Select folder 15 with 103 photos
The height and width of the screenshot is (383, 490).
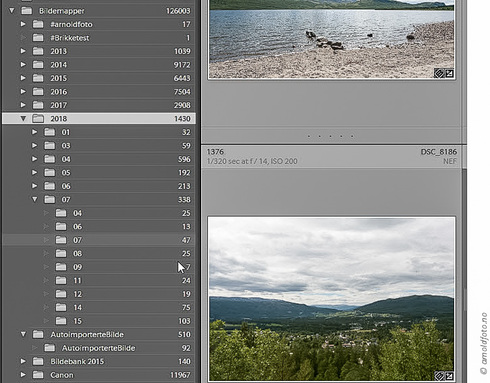(99, 321)
